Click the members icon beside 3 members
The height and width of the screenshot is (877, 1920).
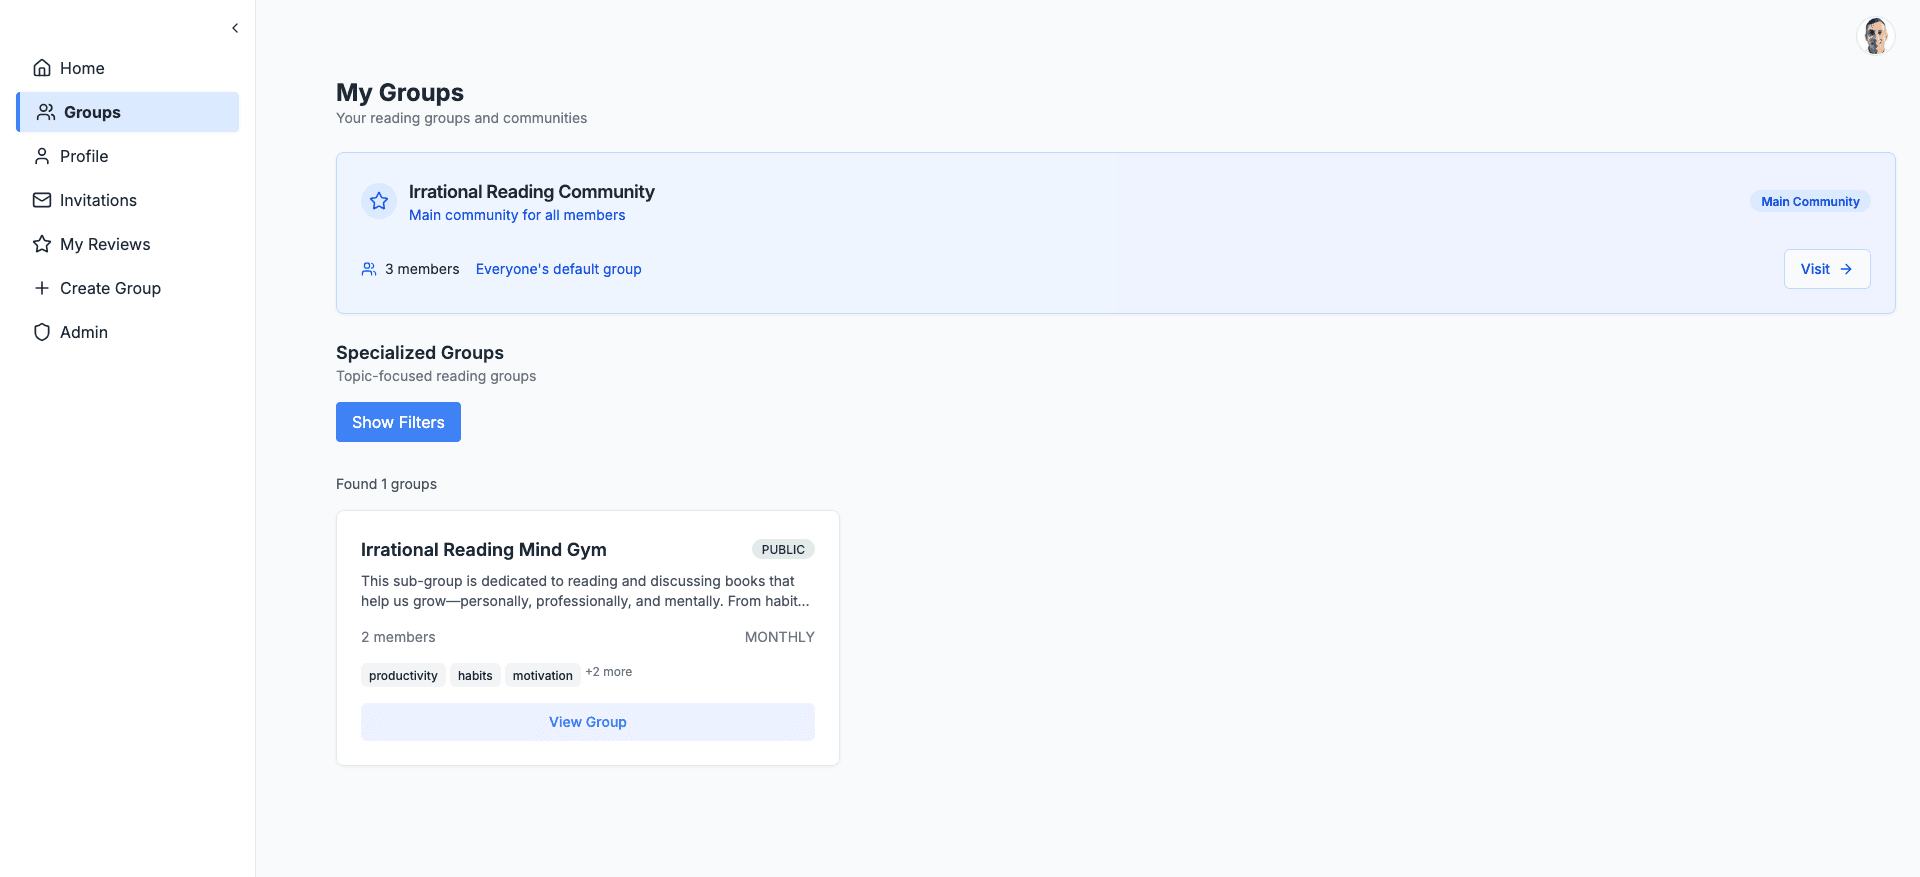369,269
